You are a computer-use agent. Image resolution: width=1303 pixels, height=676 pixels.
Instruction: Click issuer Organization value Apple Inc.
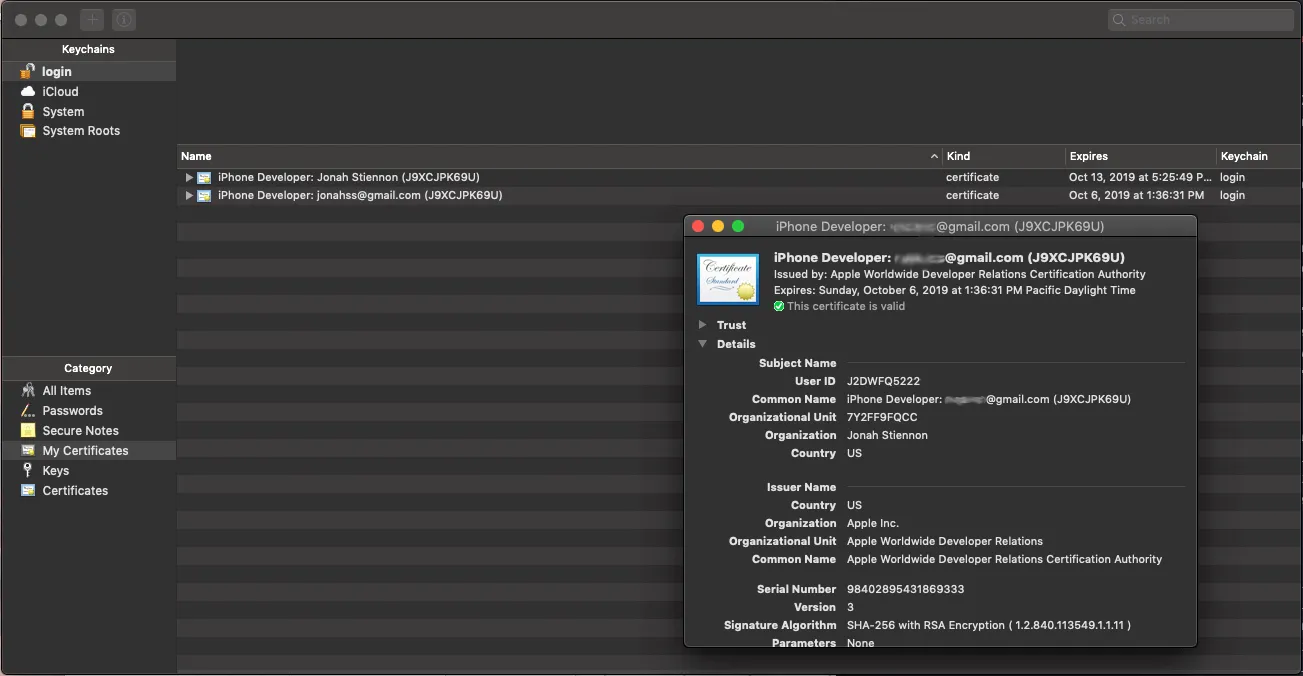(x=873, y=523)
